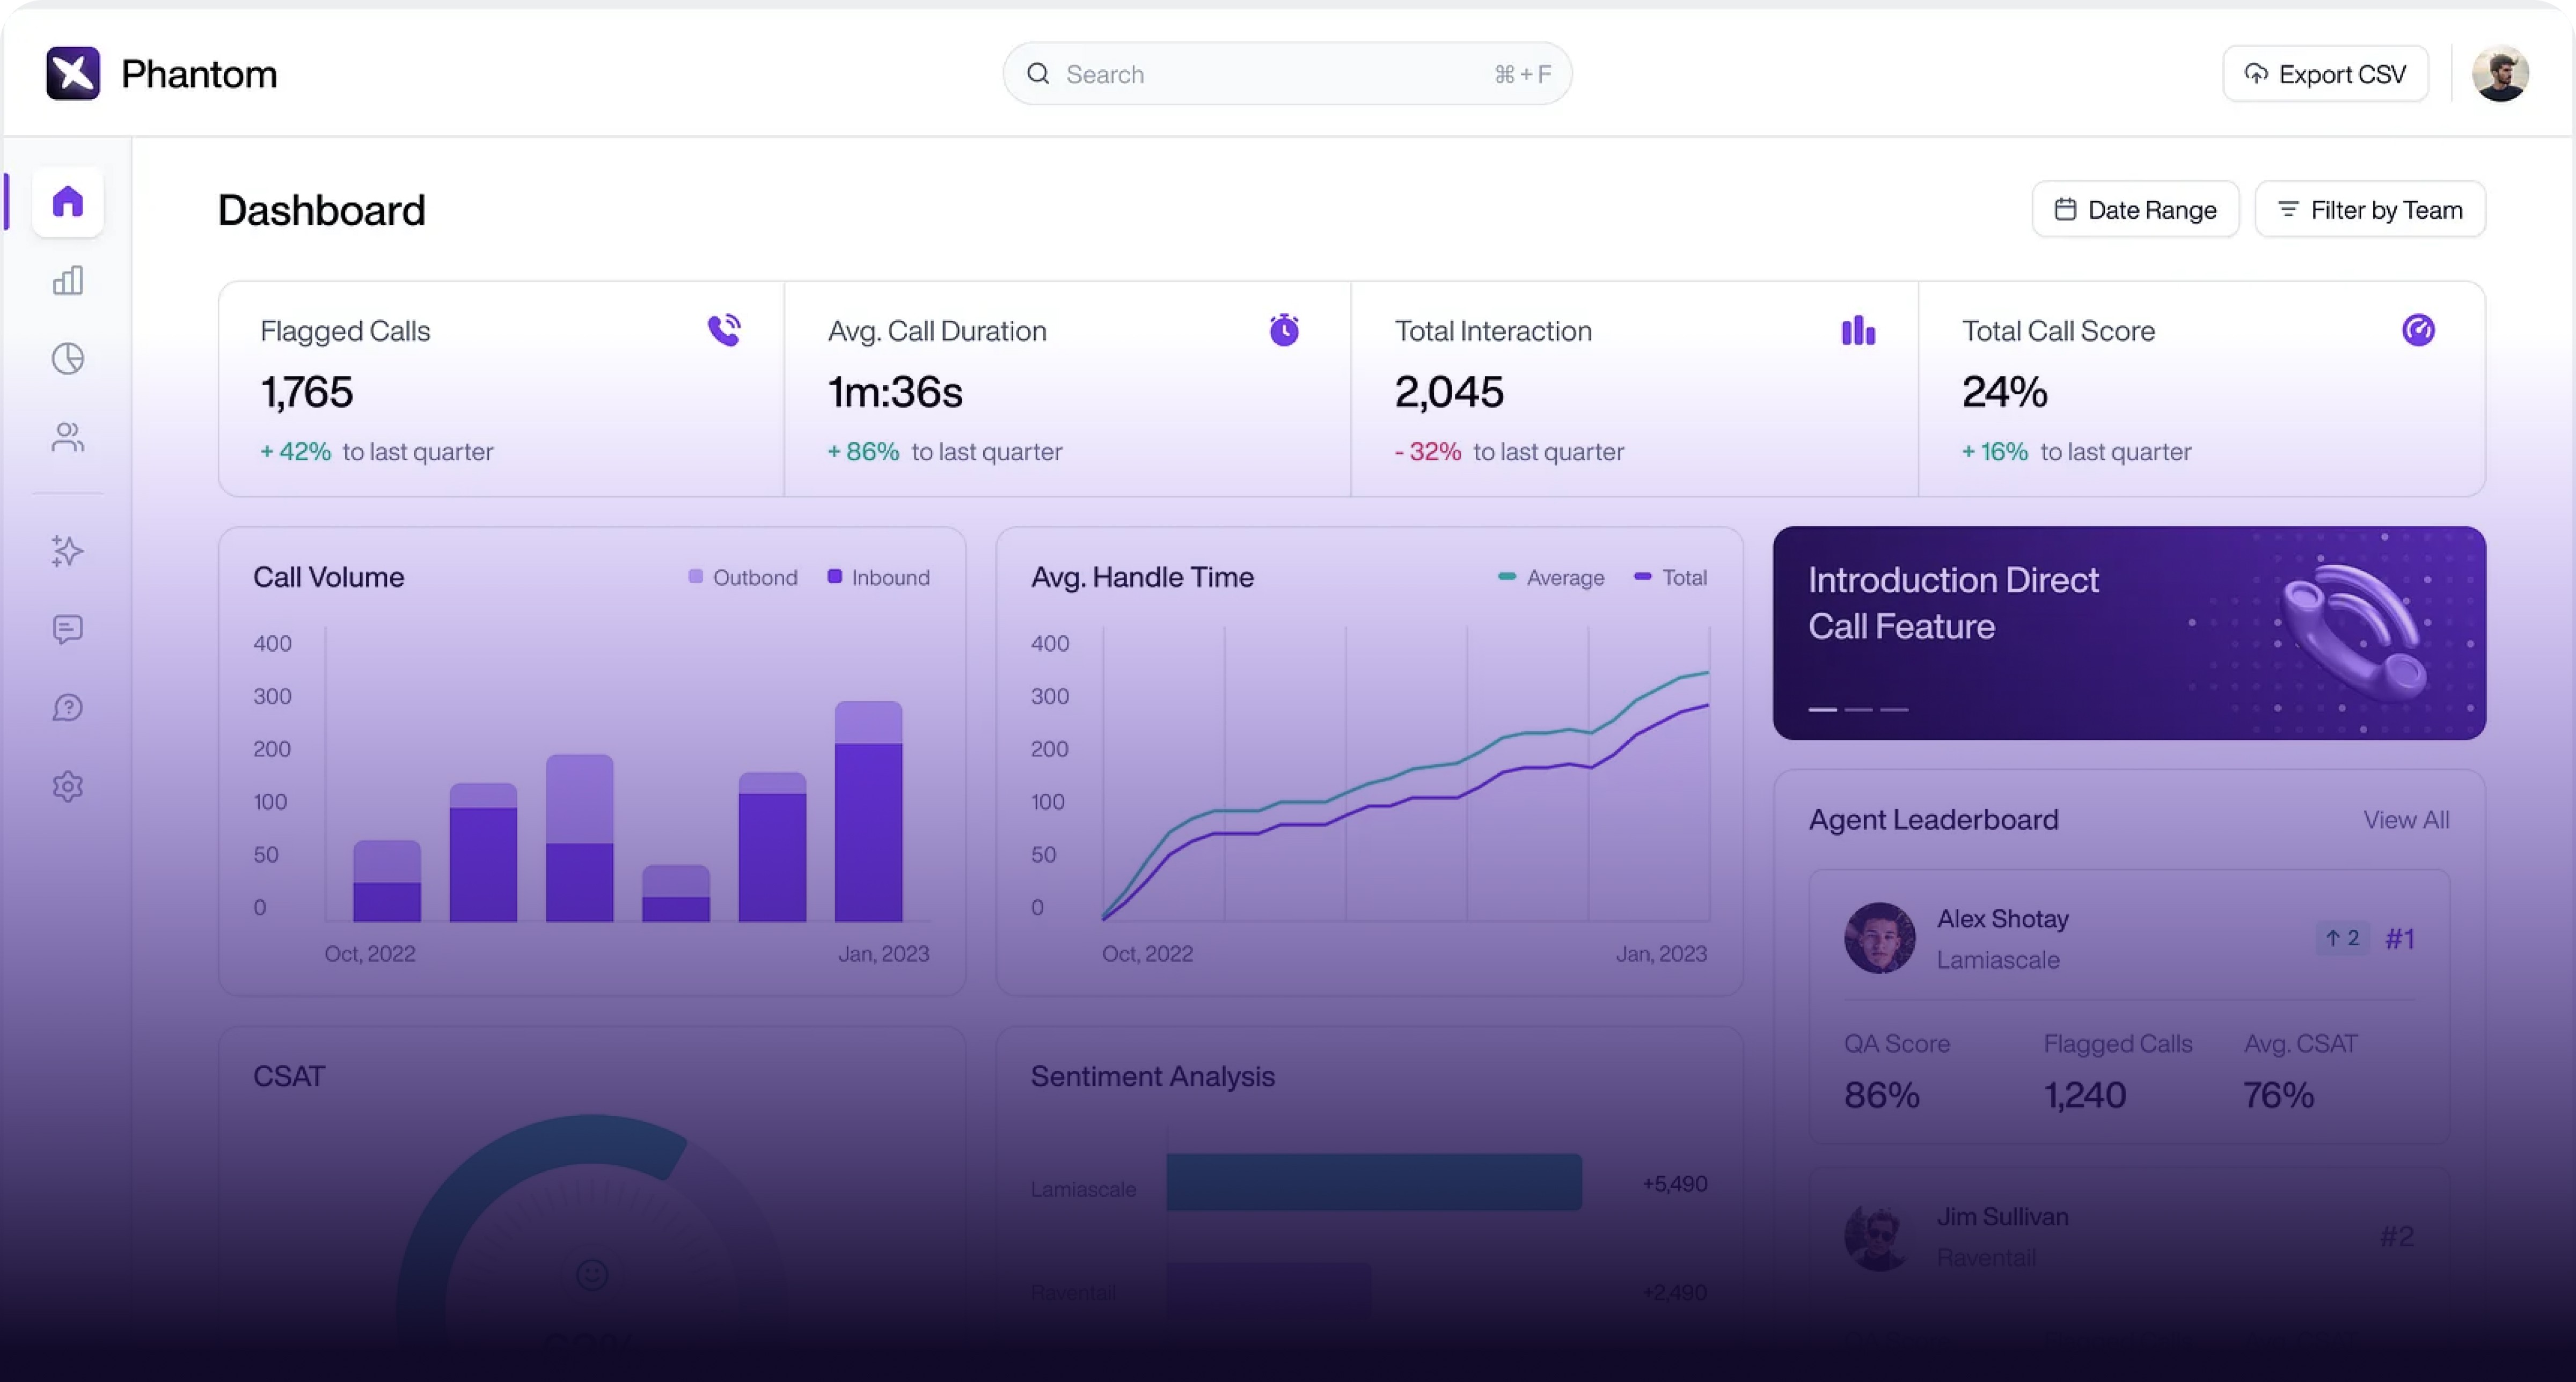Image resolution: width=2576 pixels, height=1382 pixels.
Task: Click Jim Sullivan's avatar in the leaderboard
Action: [x=1879, y=1236]
